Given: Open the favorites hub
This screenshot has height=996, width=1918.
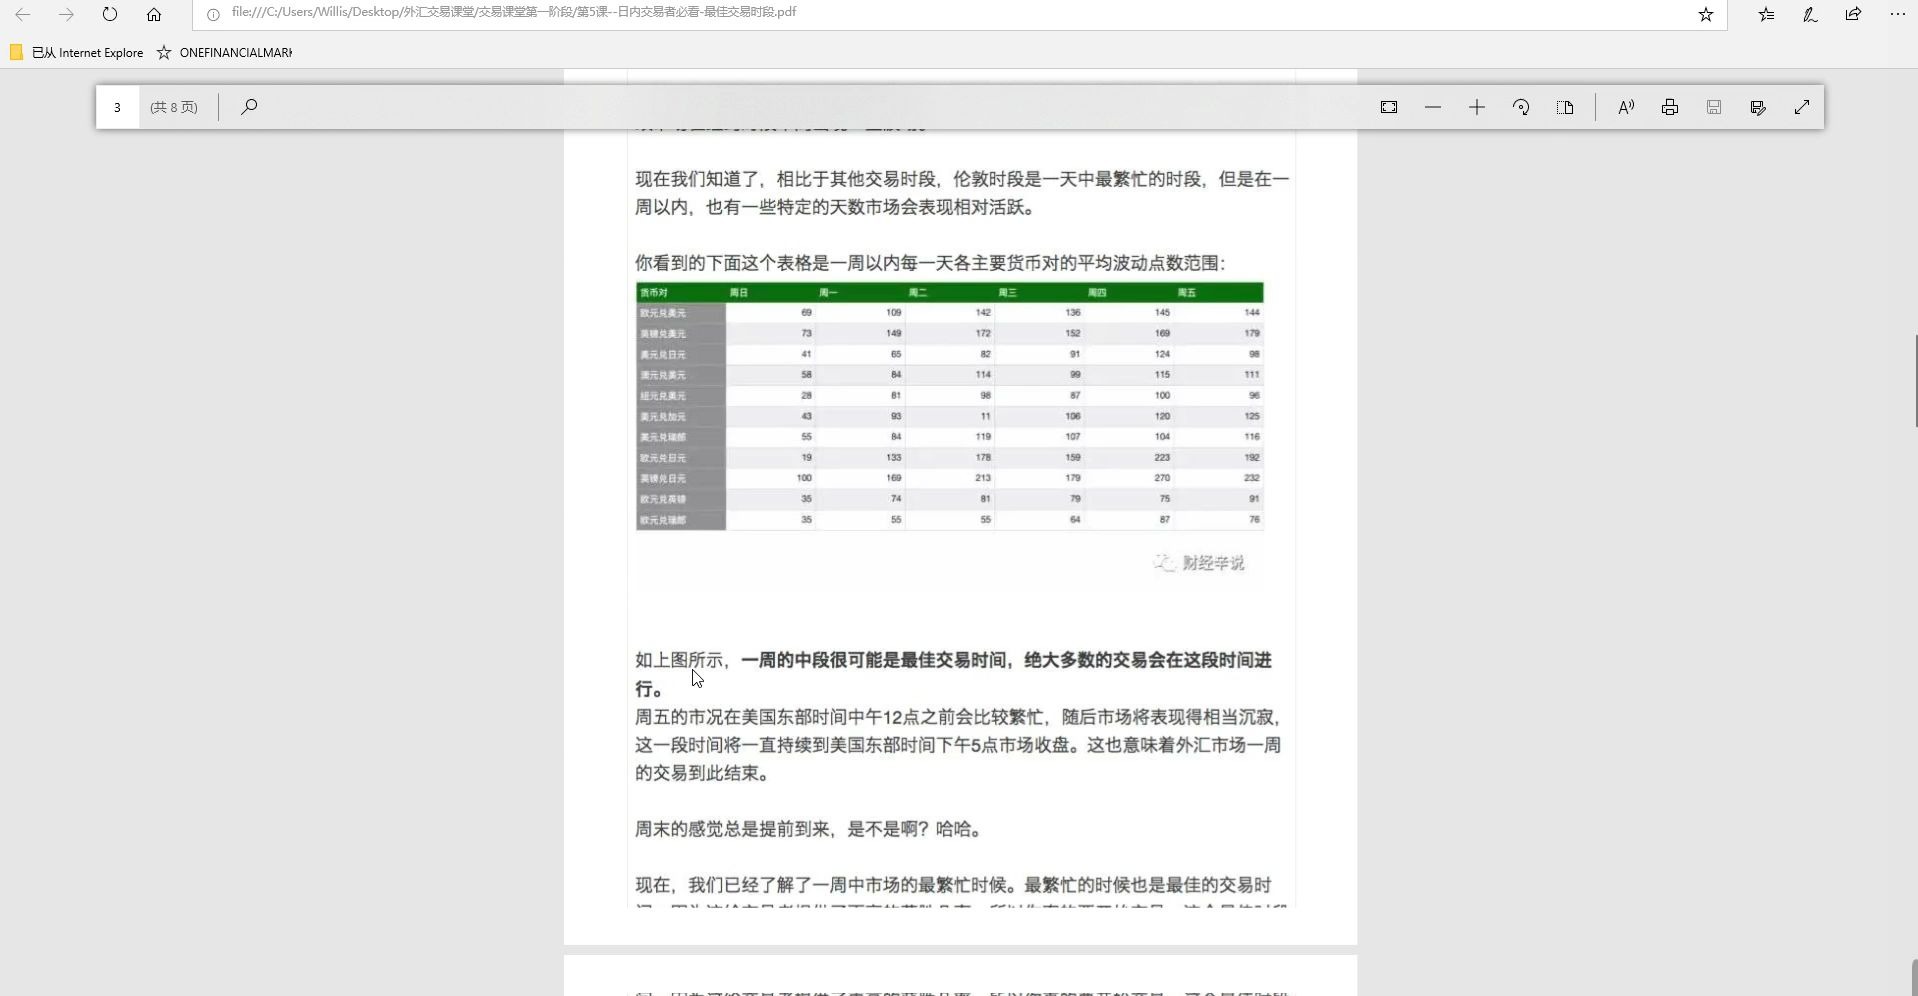Looking at the screenshot, I should pyautogui.click(x=1767, y=14).
